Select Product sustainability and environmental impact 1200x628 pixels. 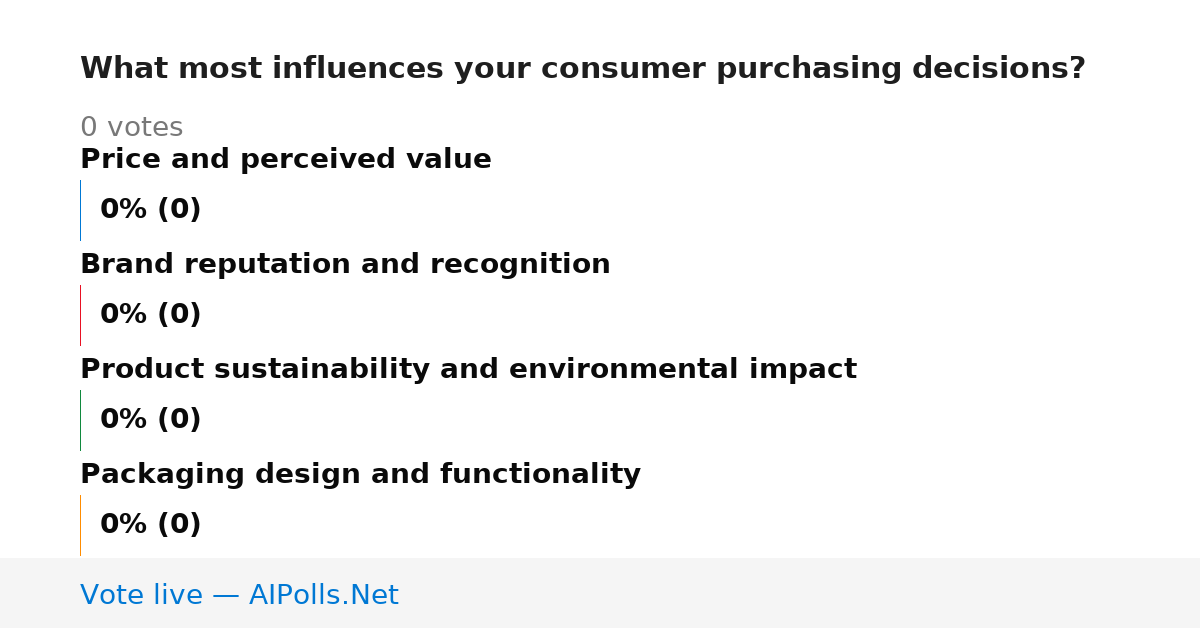[x=468, y=370]
